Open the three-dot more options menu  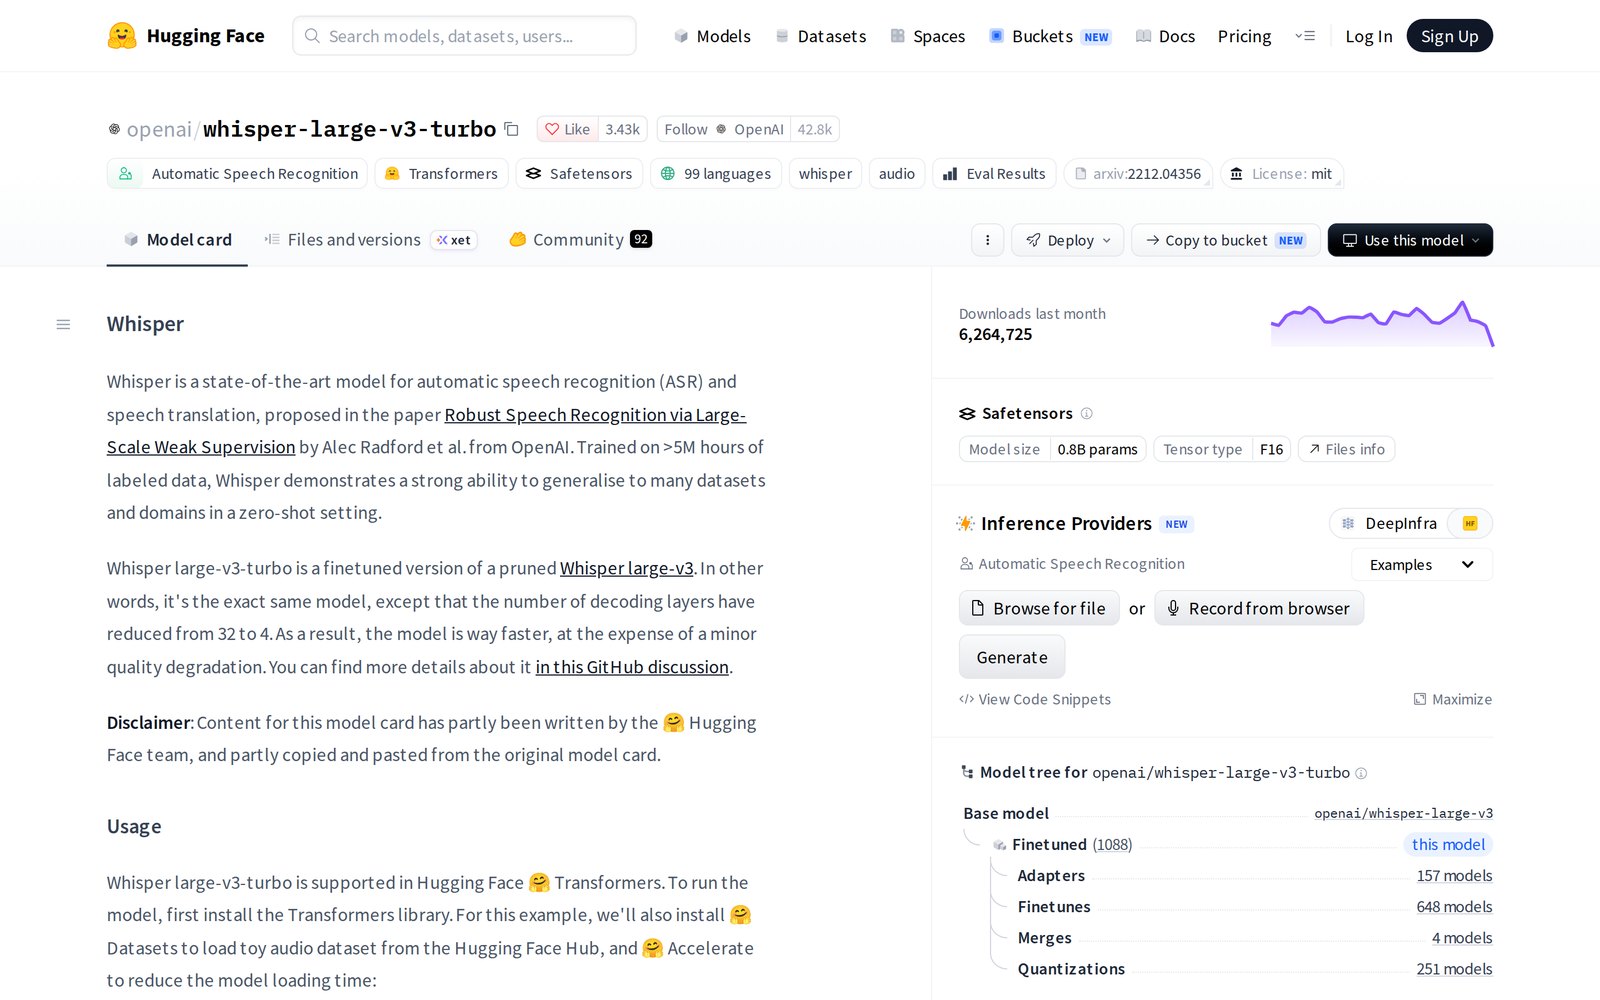987,240
